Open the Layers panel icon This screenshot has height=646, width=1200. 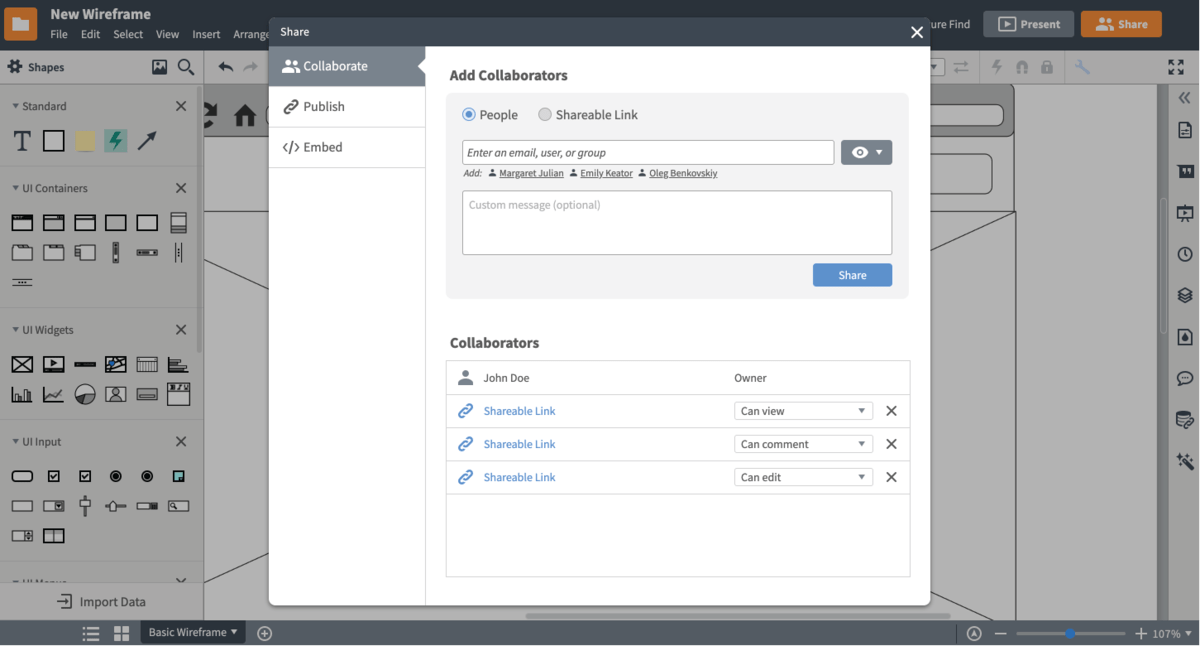coord(1184,295)
